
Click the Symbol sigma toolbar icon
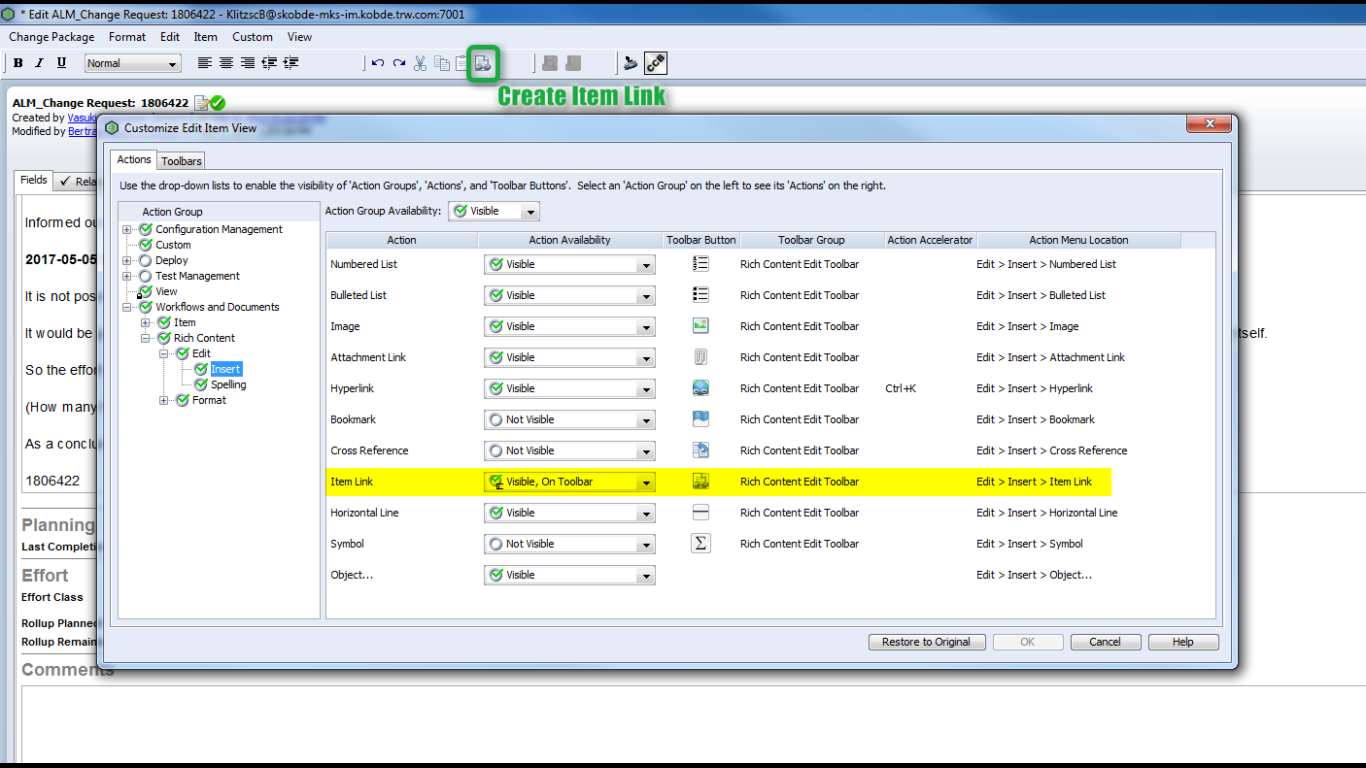(701, 543)
